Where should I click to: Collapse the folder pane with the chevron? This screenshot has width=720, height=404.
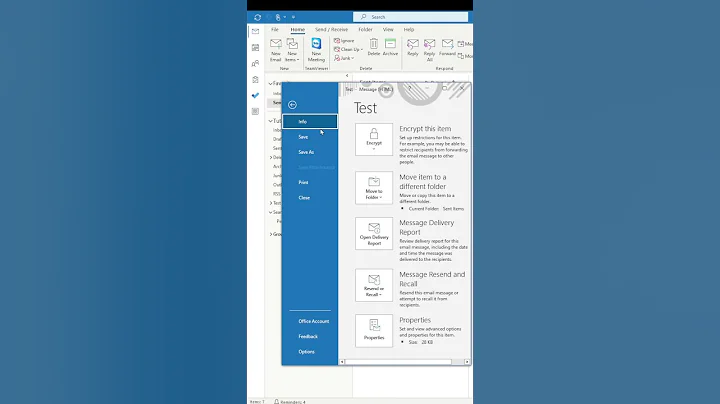(347, 76)
